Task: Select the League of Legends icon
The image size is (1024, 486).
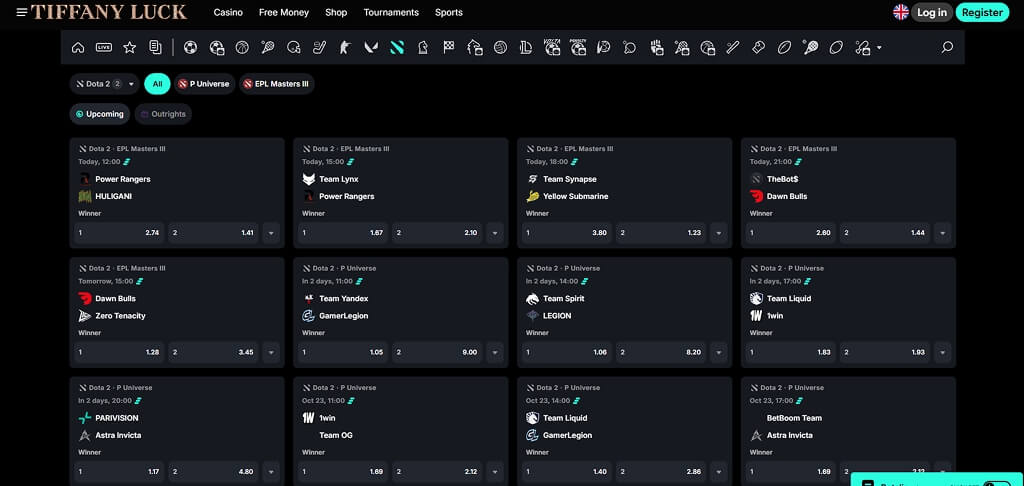Action: click(526, 47)
